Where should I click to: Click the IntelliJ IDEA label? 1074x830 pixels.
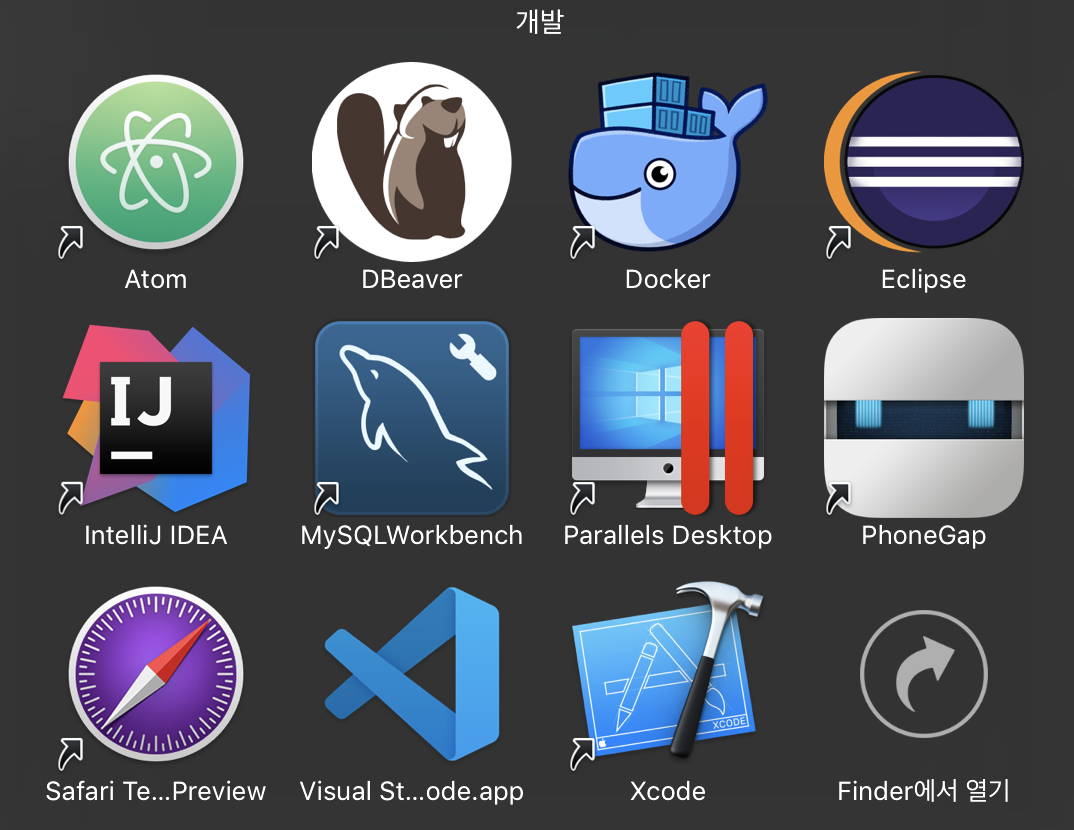[x=155, y=536]
